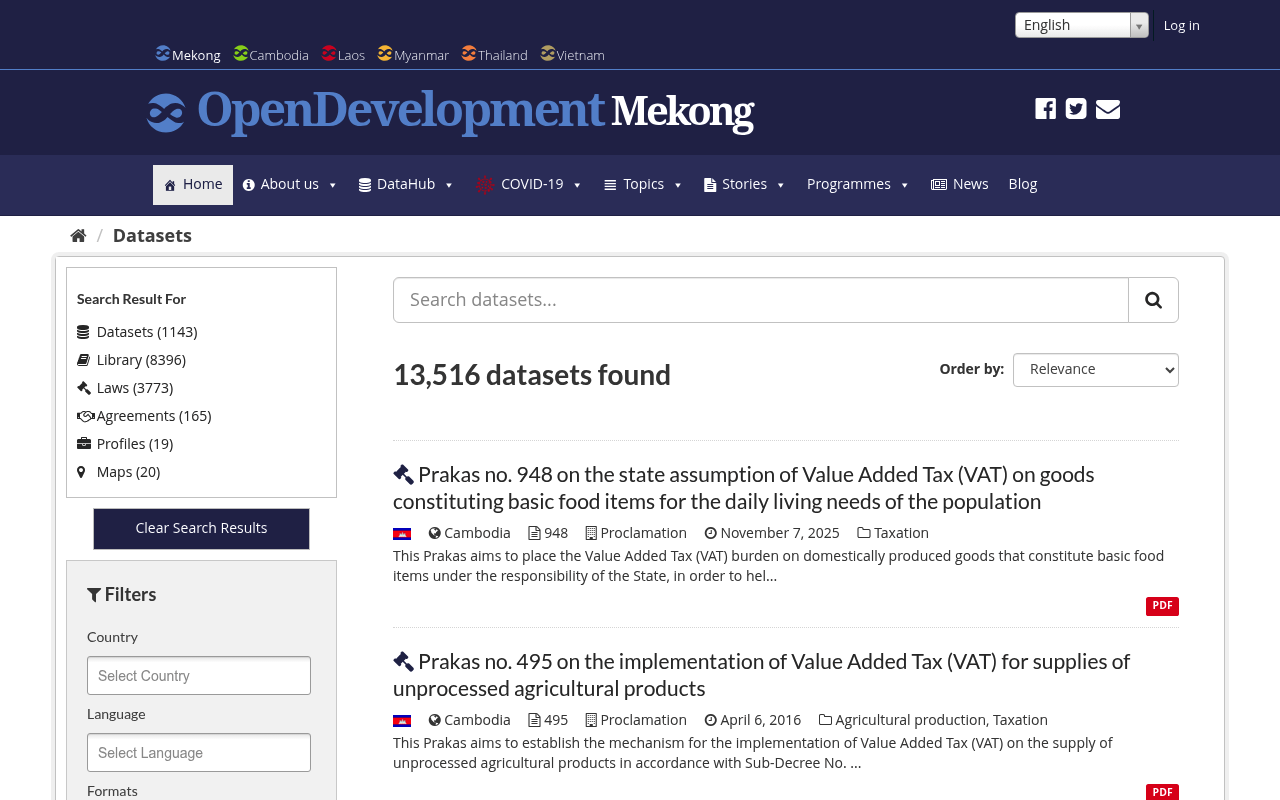Filter by Library (8396) results
This screenshot has height=800, width=1280.
click(141, 360)
